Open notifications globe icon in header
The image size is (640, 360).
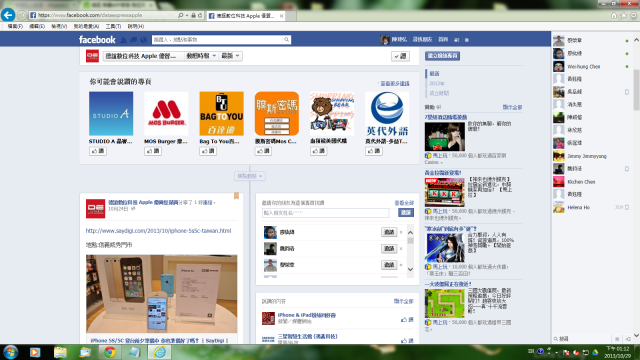143,40
